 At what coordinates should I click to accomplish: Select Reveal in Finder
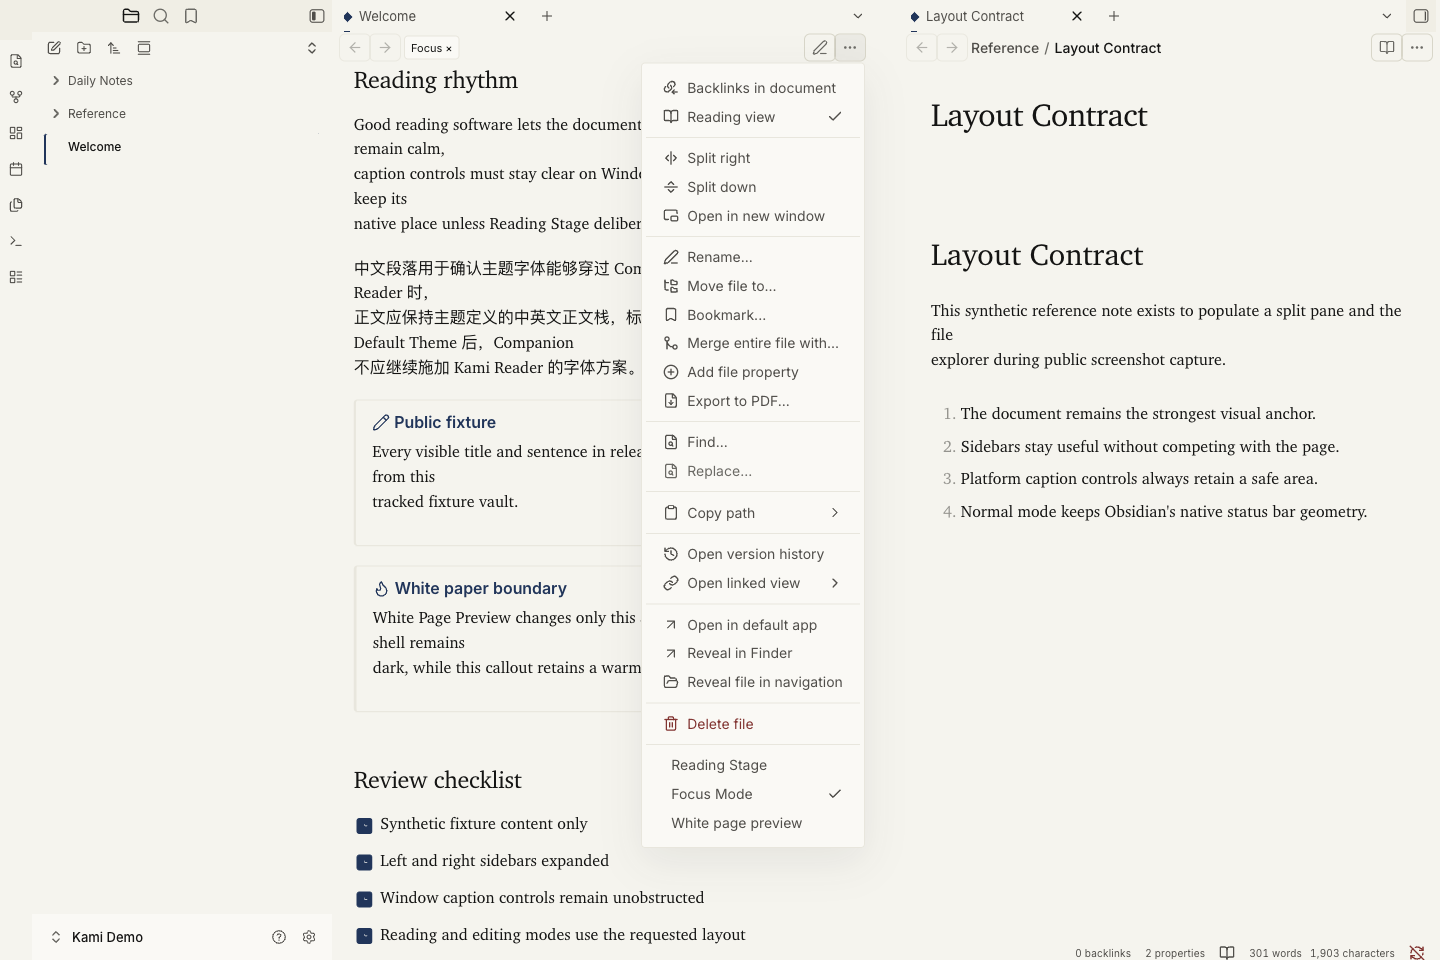click(753, 653)
